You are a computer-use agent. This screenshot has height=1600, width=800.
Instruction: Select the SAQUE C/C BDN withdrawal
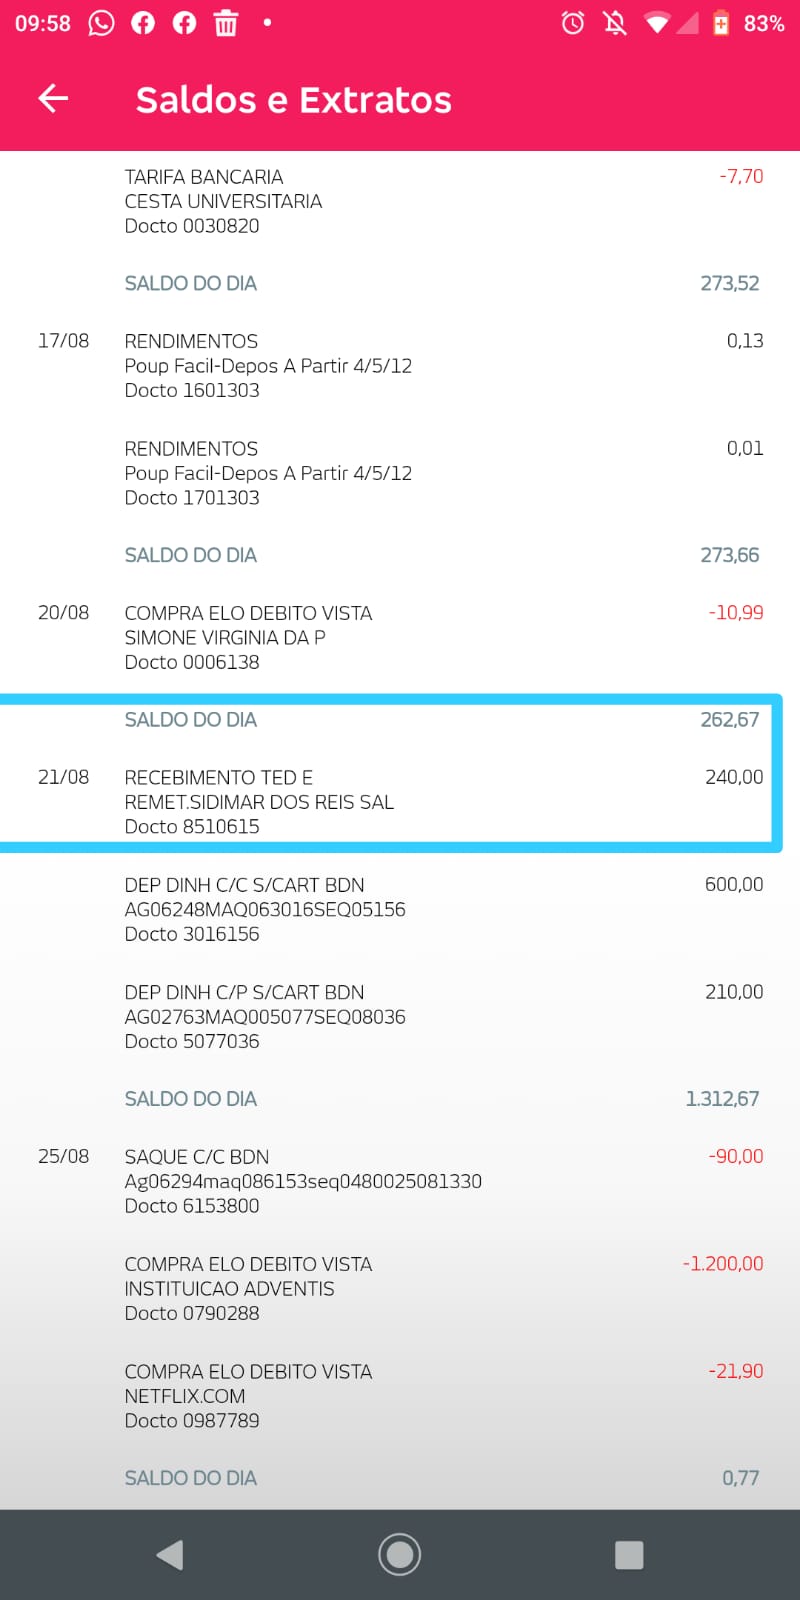(x=400, y=1181)
